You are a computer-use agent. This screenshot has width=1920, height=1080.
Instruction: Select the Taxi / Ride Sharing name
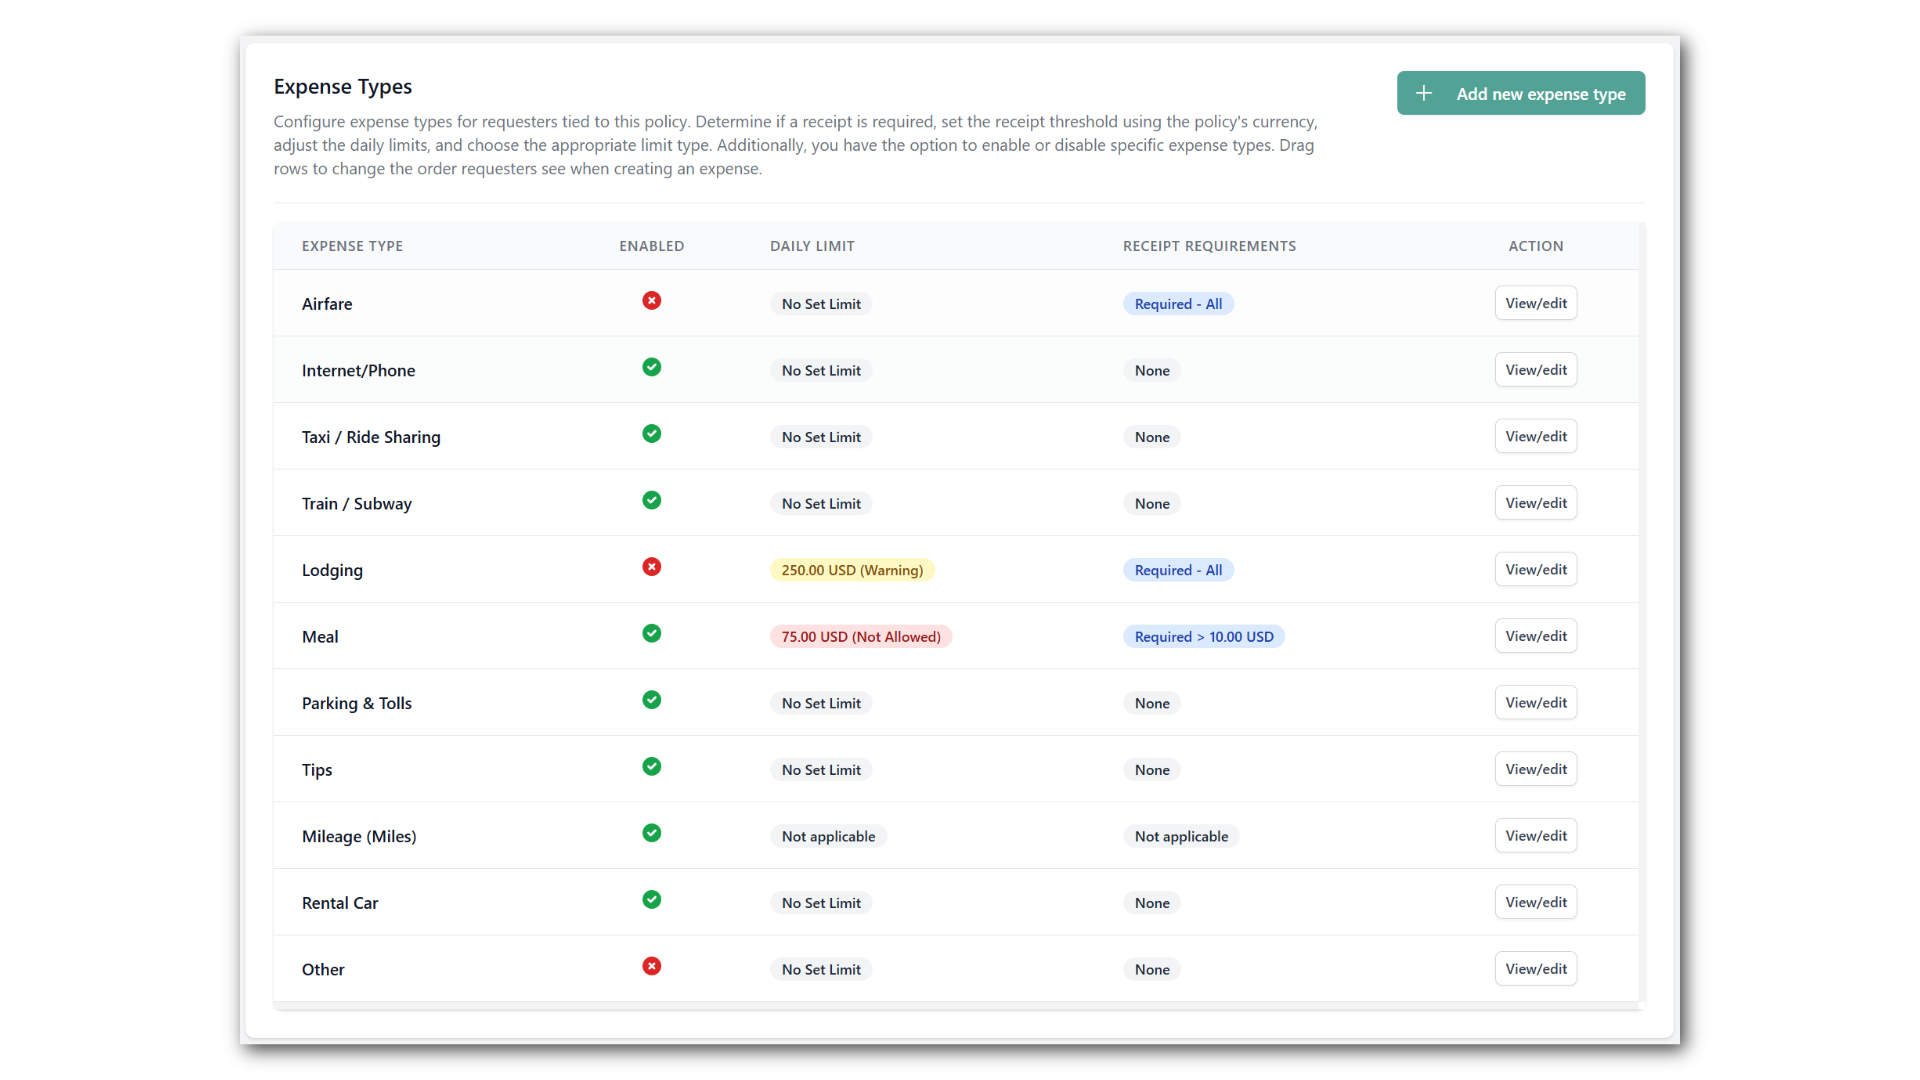(x=371, y=437)
